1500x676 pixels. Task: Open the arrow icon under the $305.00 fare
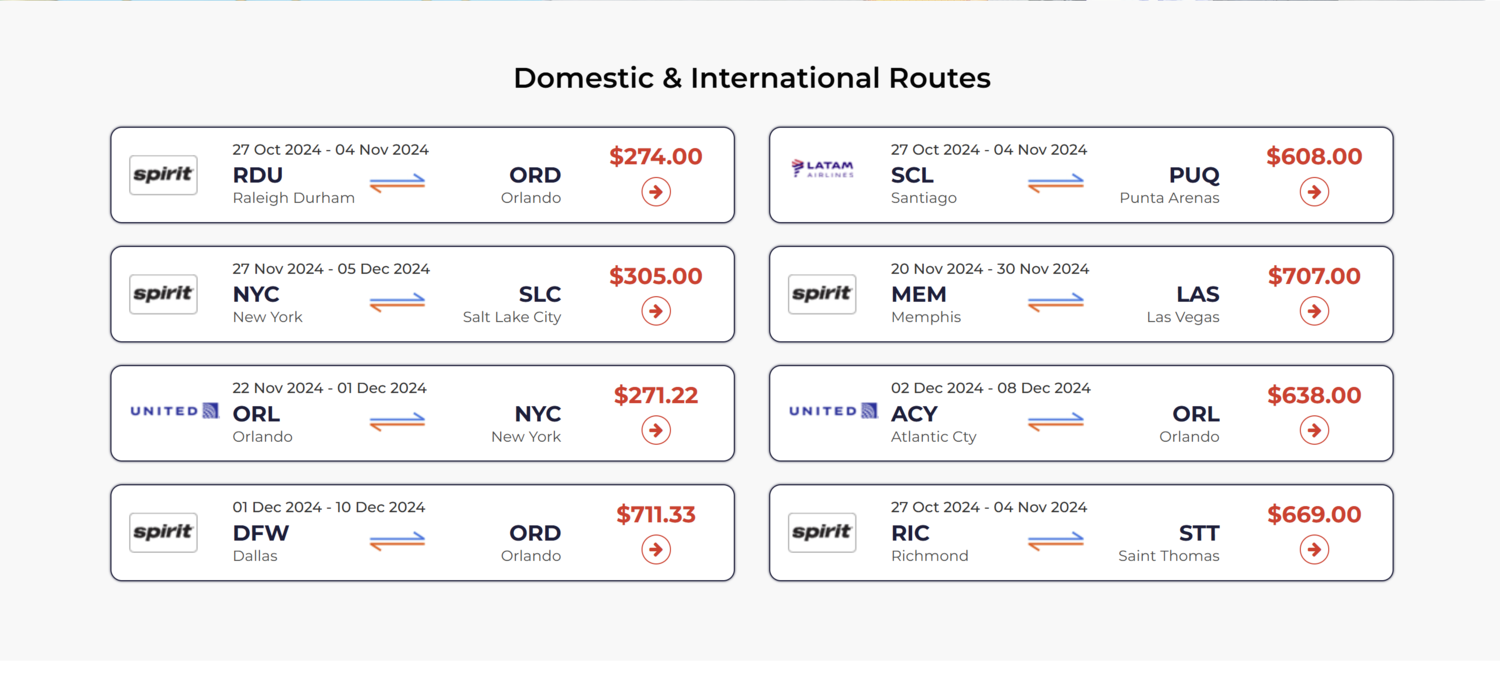coord(656,311)
